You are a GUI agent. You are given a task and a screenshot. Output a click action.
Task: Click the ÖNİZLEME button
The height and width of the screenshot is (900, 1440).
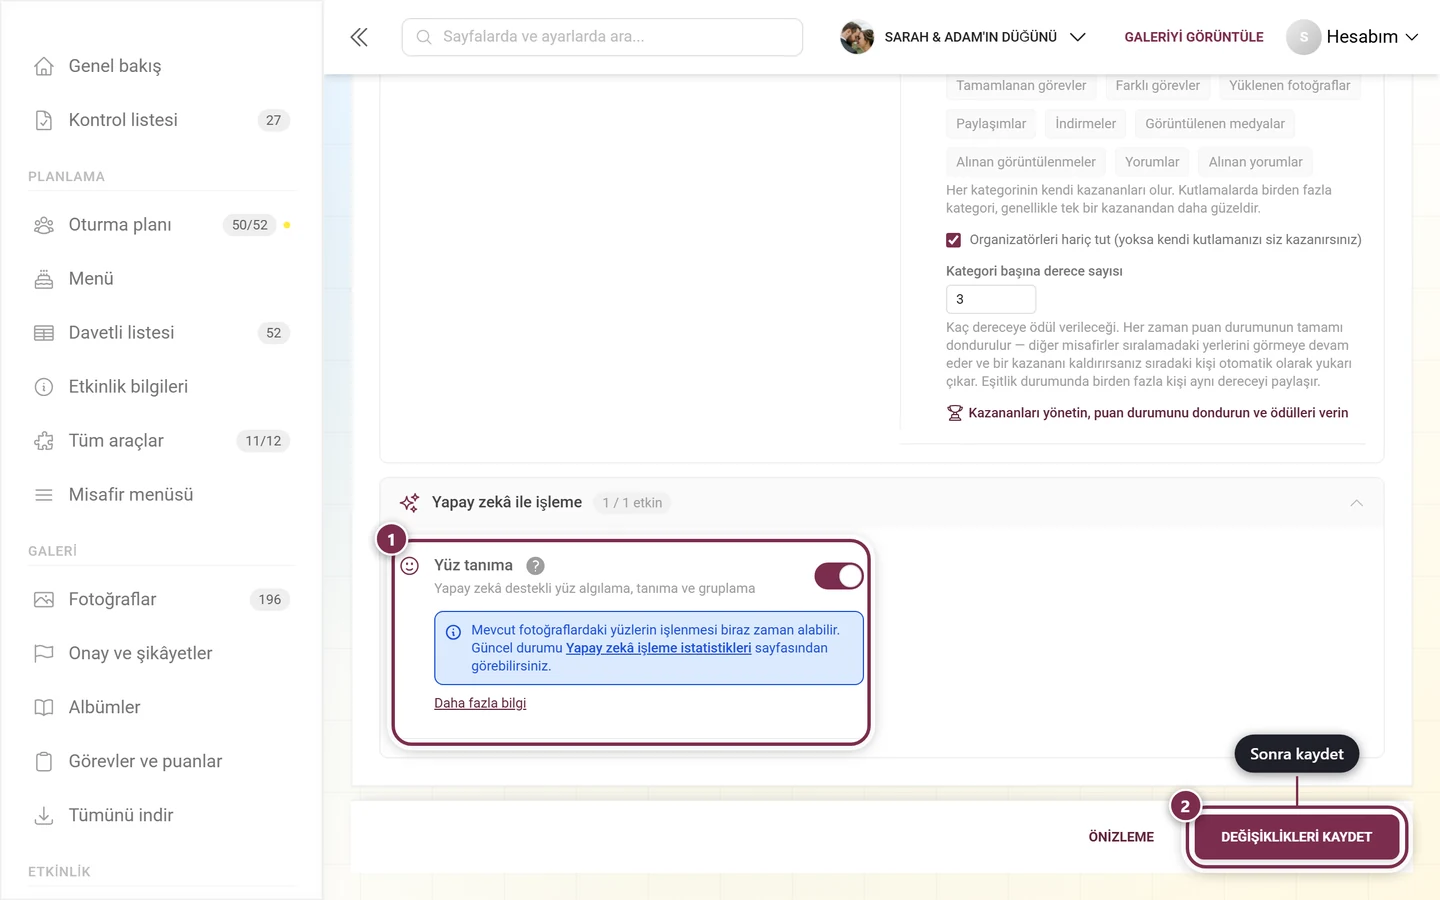[x=1121, y=837]
